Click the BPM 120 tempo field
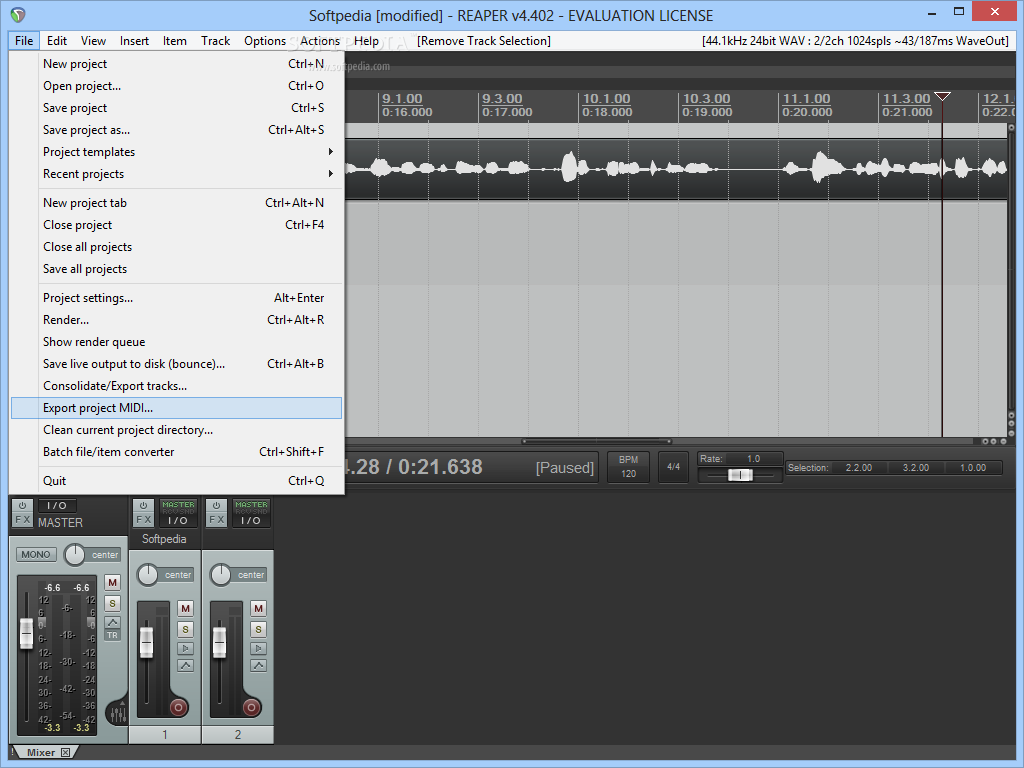 click(x=628, y=467)
